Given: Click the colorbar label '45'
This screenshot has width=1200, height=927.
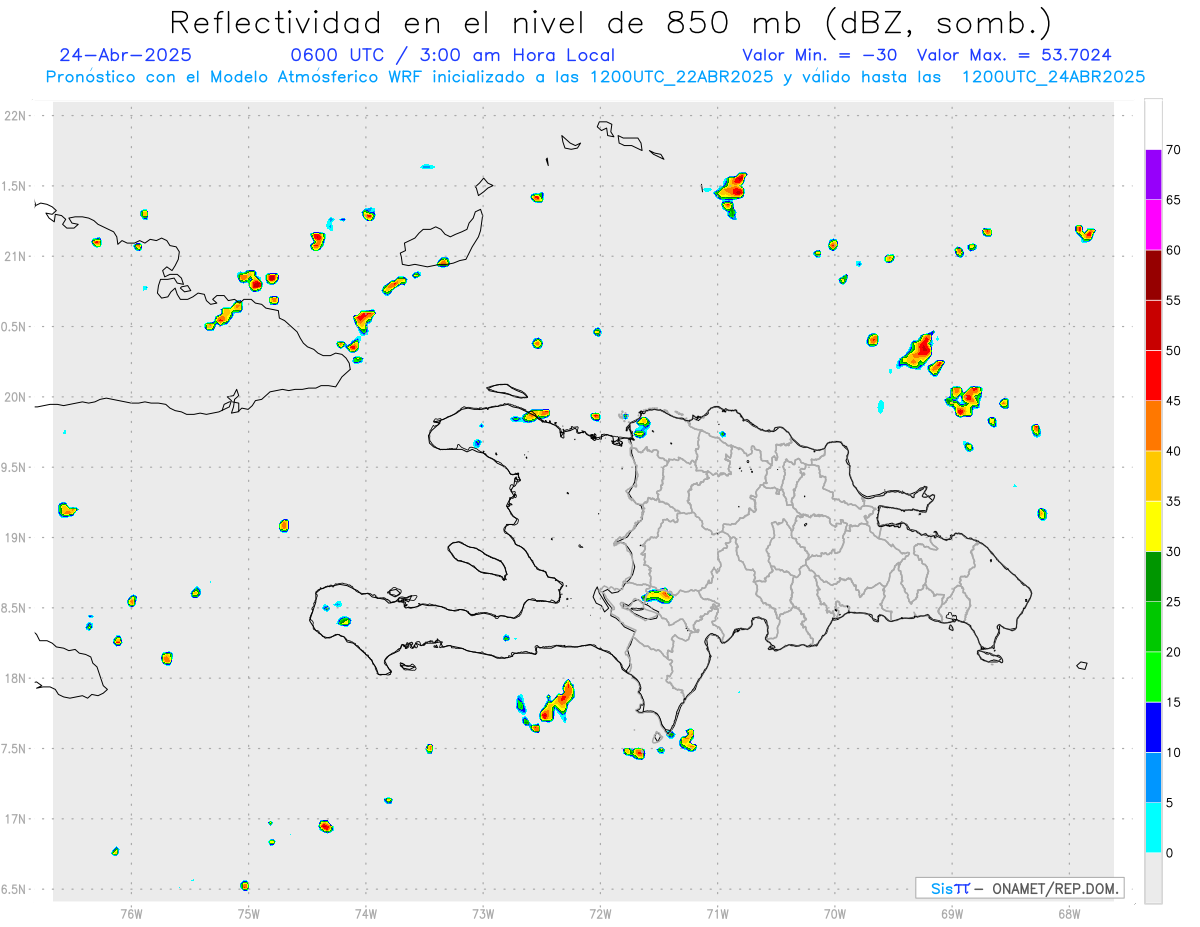Looking at the screenshot, I should click(x=1173, y=401).
